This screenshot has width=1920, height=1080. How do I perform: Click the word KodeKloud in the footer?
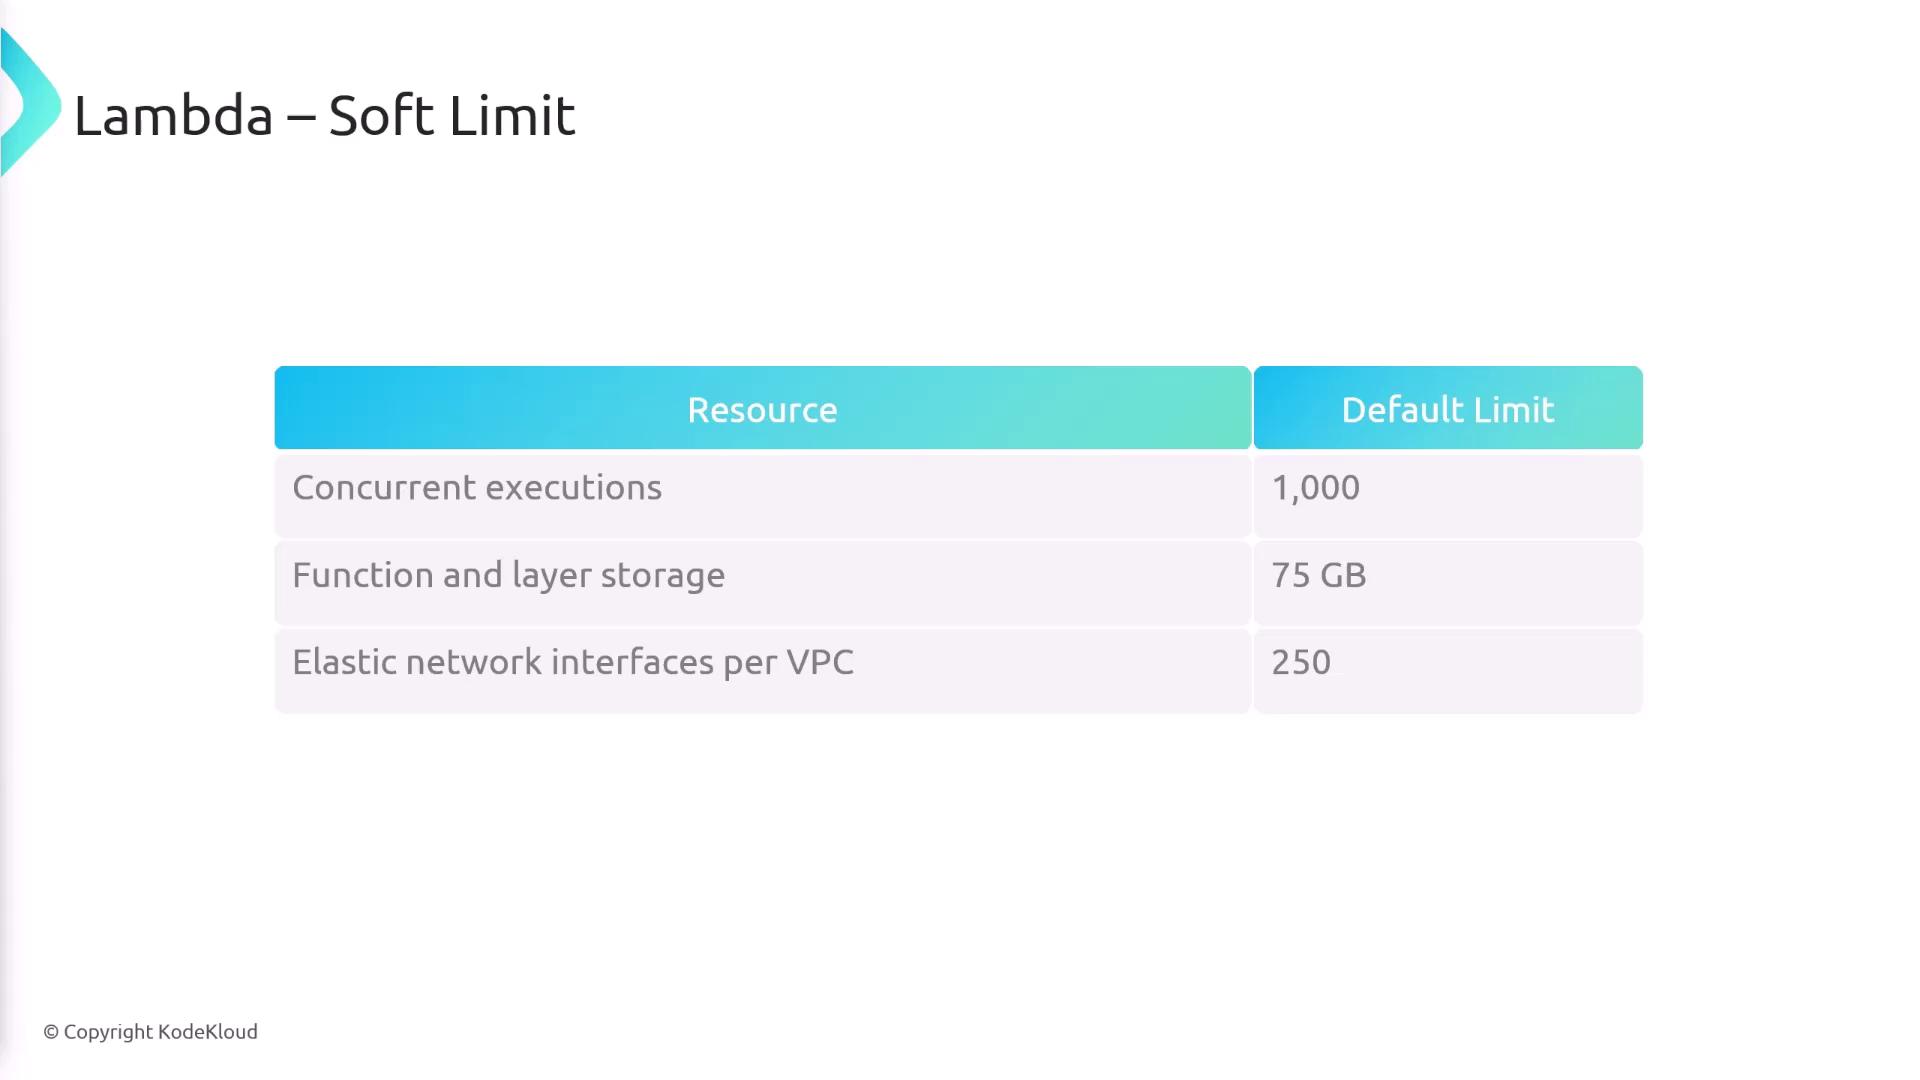[x=208, y=1032]
